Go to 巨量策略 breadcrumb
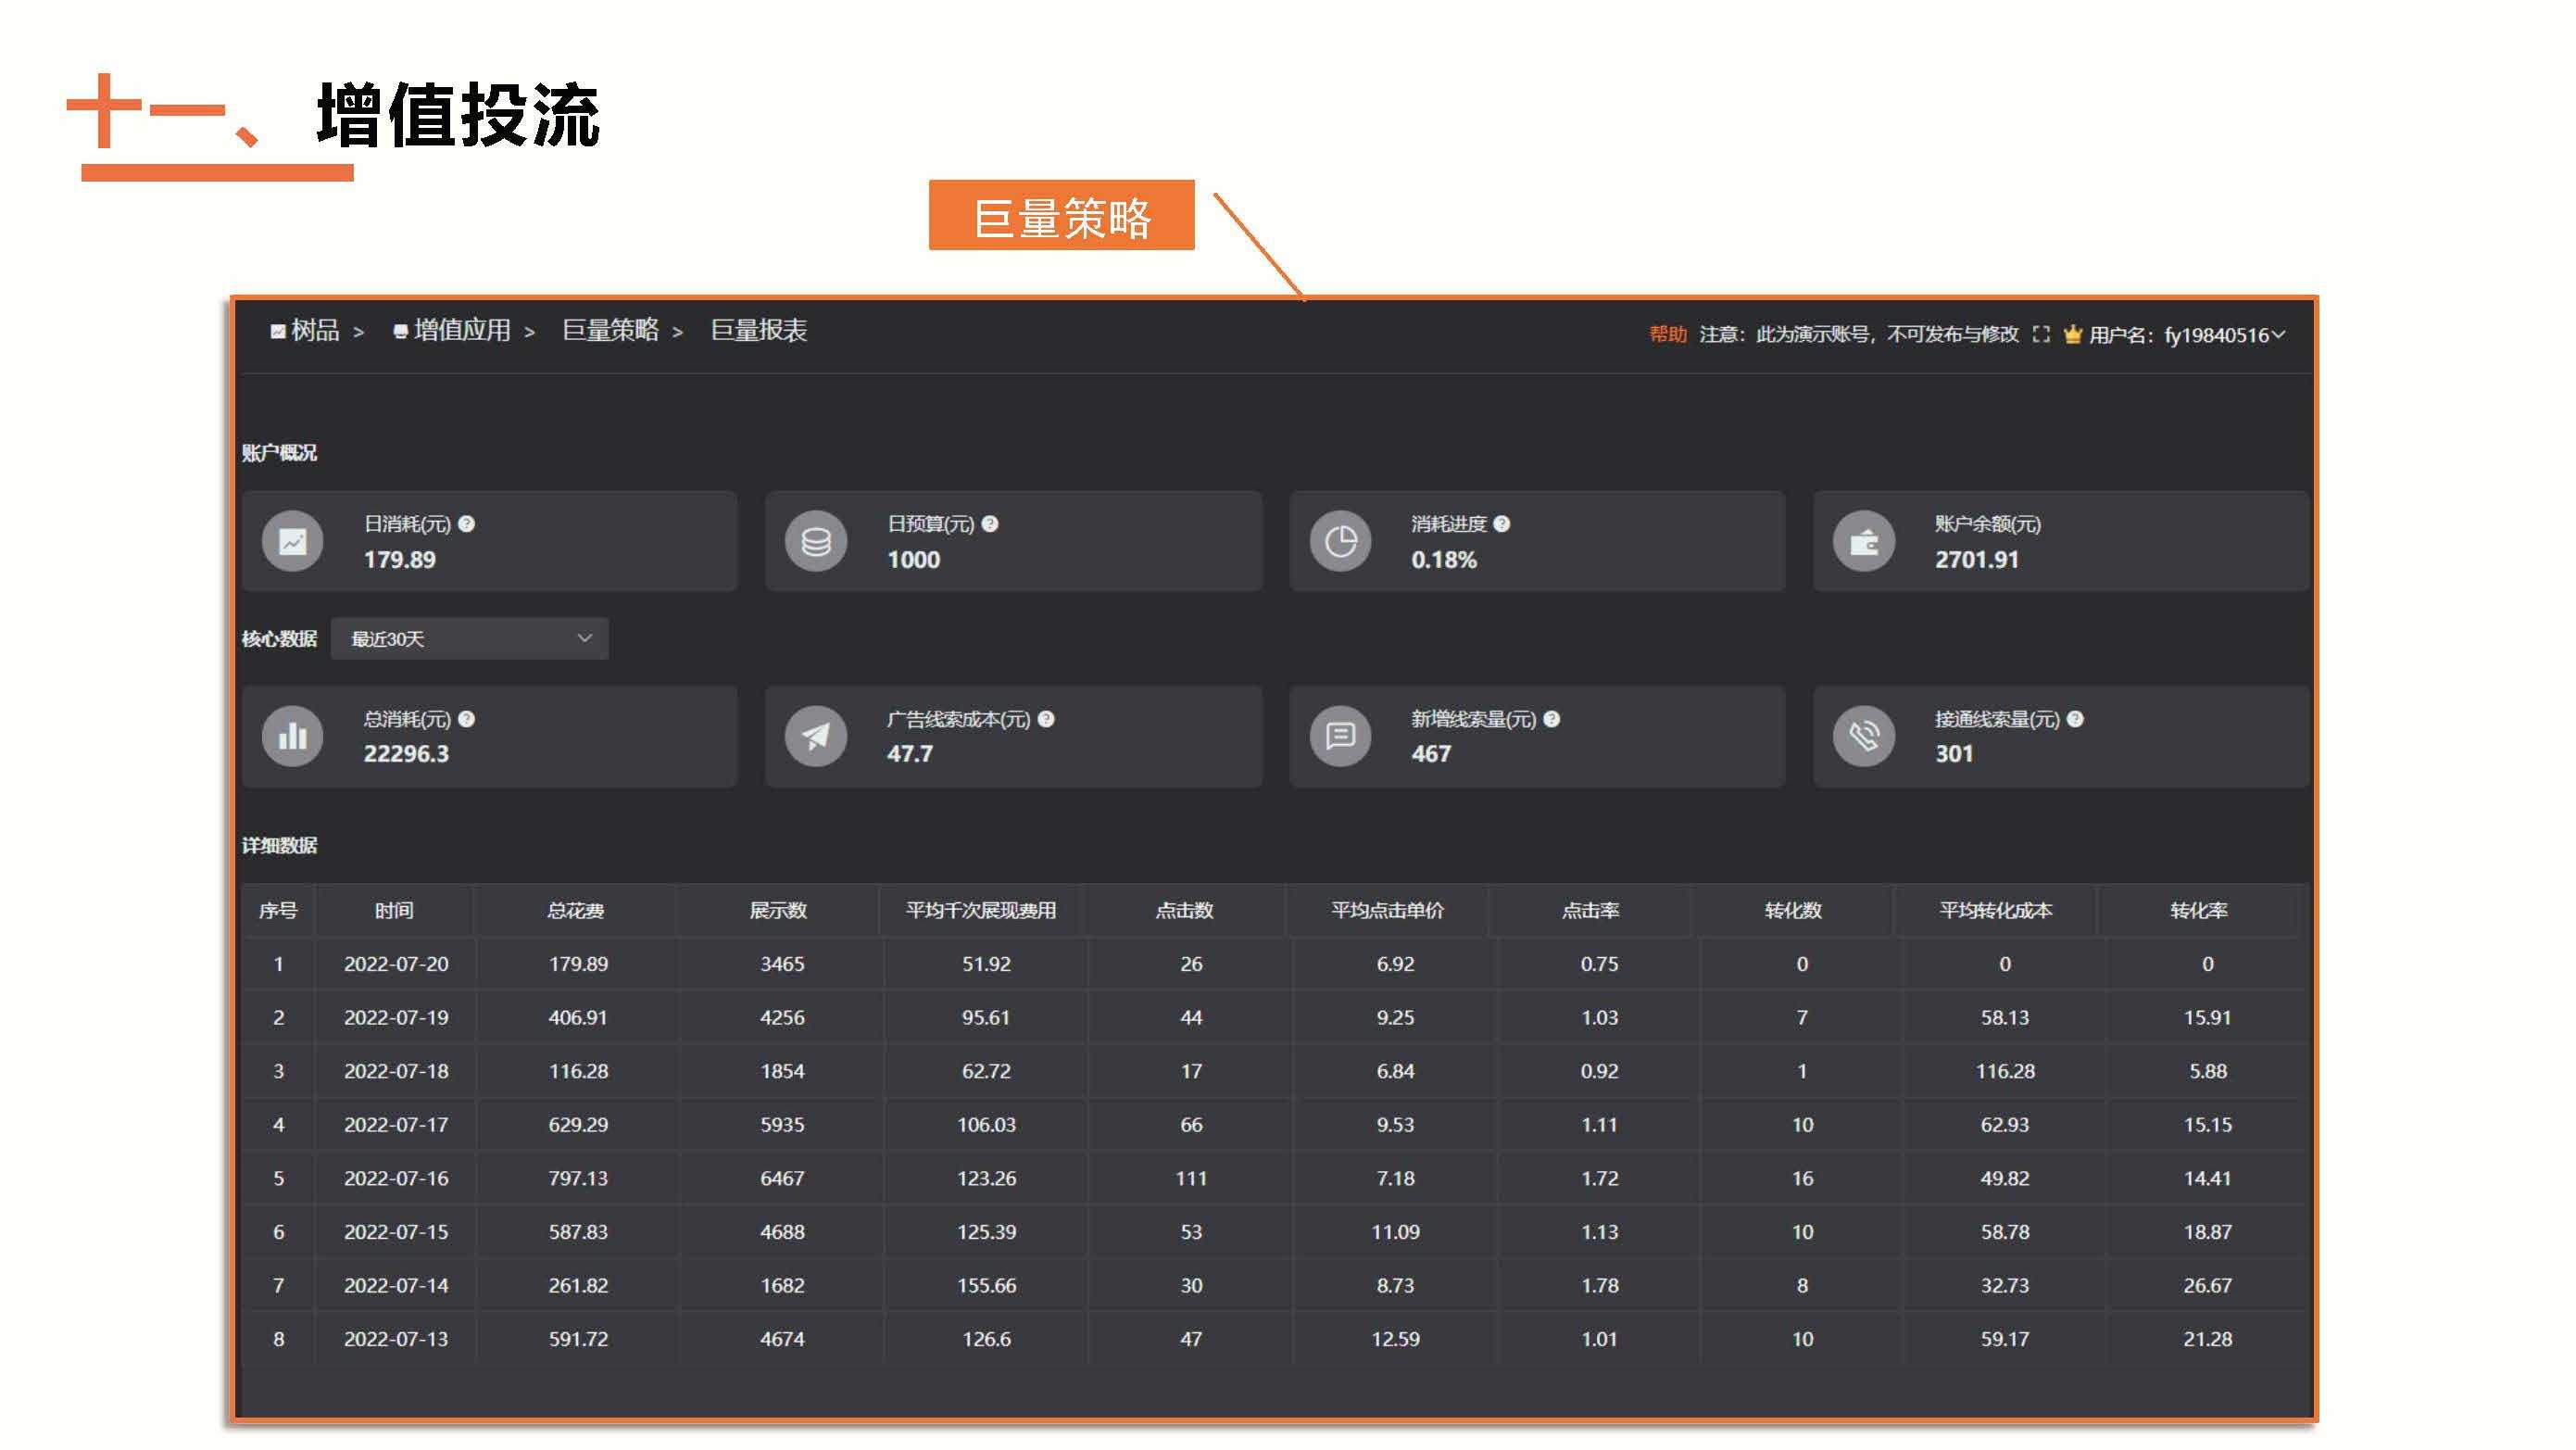This screenshot has width=2576, height=1450. tap(610, 331)
